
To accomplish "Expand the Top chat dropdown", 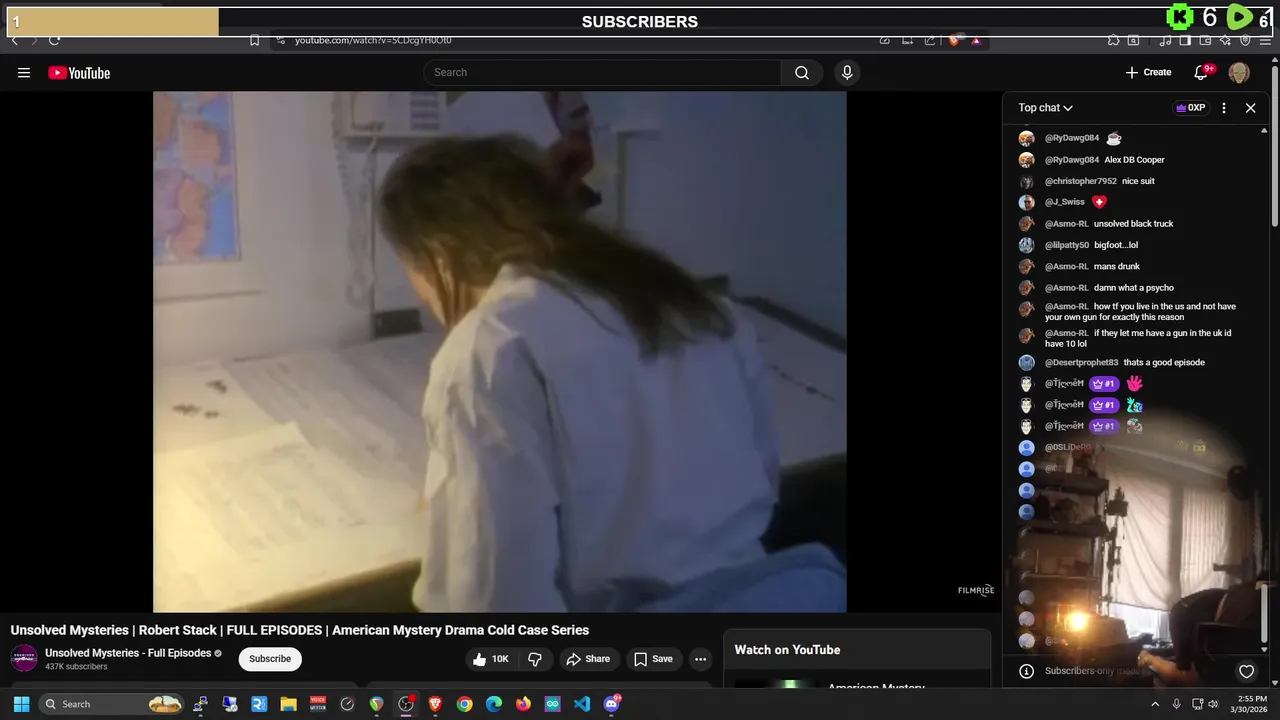I will coord(1046,108).
